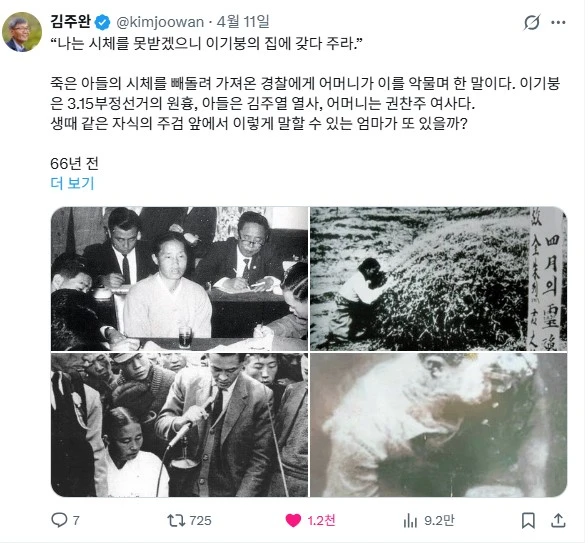Viewport: 588px width, 543px height.
Task: Click the 김주완 display name
Action: pyautogui.click(x=70, y=22)
